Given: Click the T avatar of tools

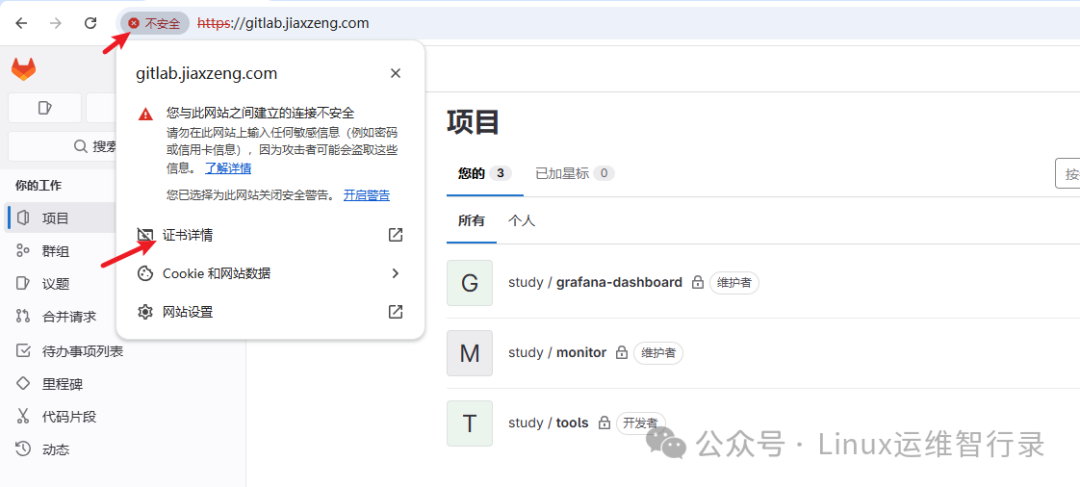Looking at the screenshot, I should coord(470,423).
